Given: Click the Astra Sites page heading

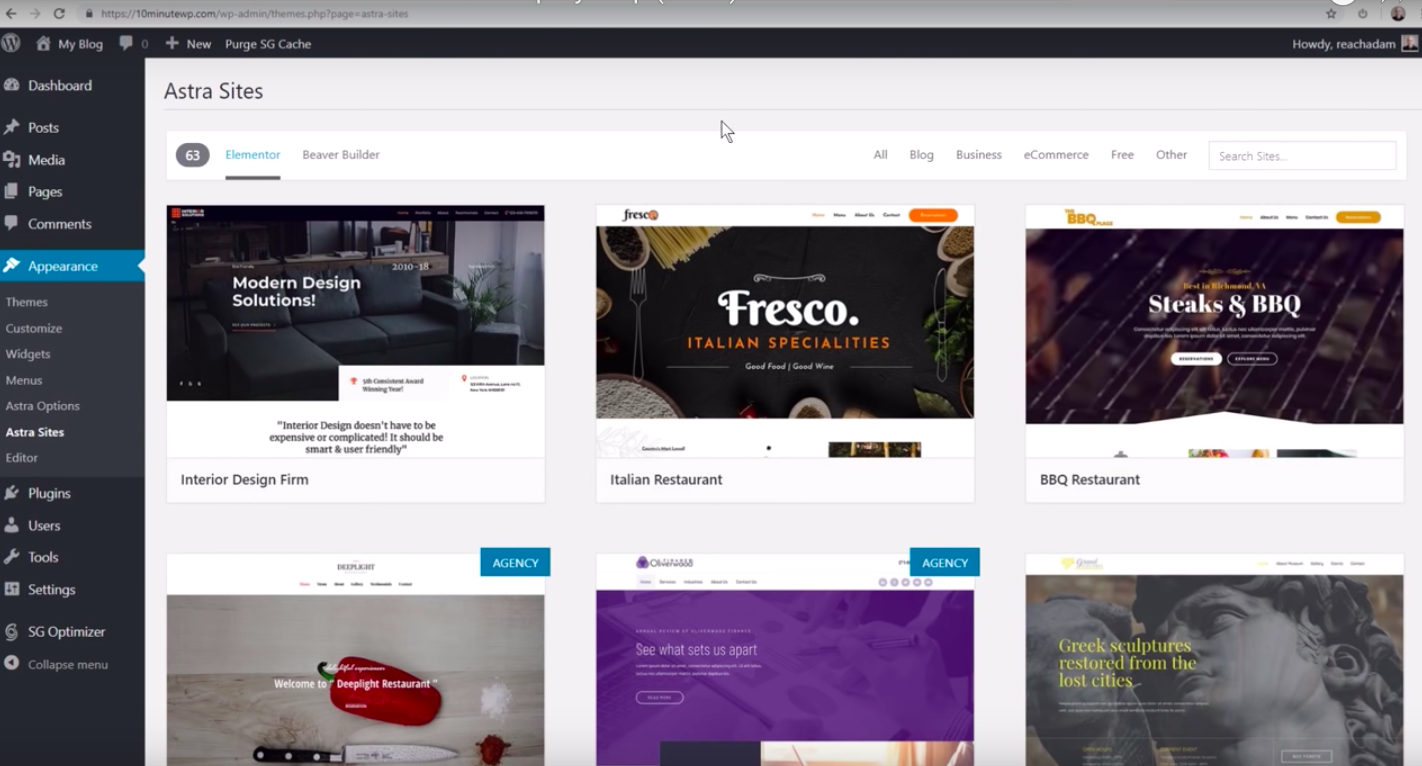Looking at the screenshot, I should click(x=214, y=91).
